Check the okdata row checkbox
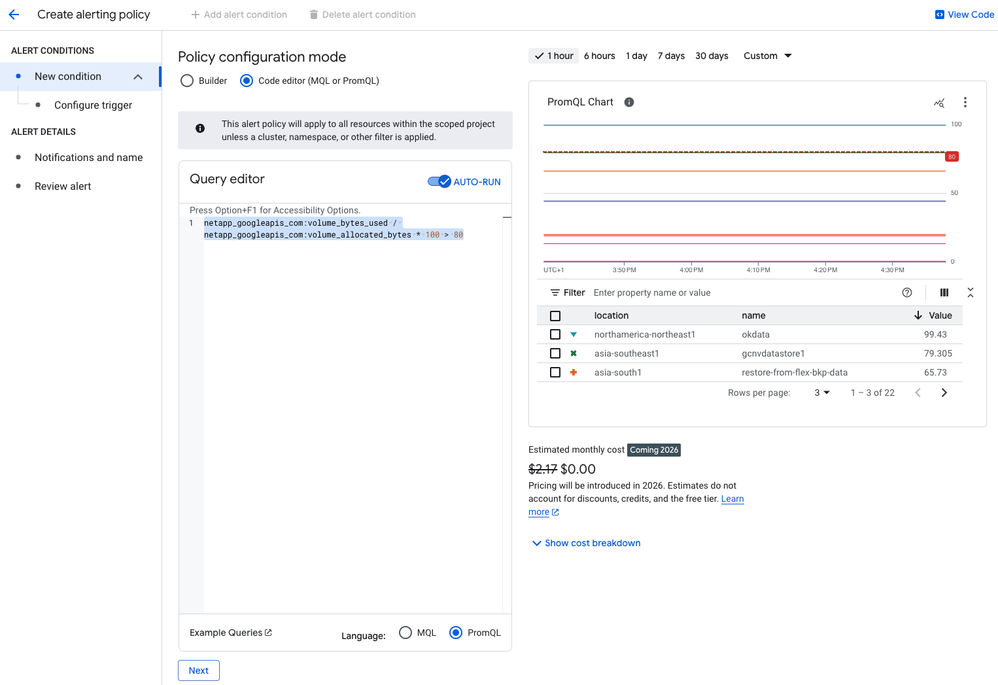998x685 pixels. pos(555,335)
